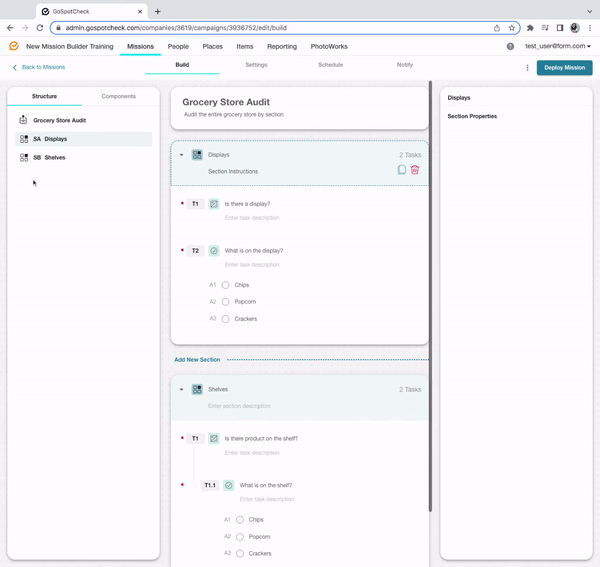600x567 pixels.
Task: Click the Grocery Store Audit mission icon in Structure
Action: click(23, 120)
